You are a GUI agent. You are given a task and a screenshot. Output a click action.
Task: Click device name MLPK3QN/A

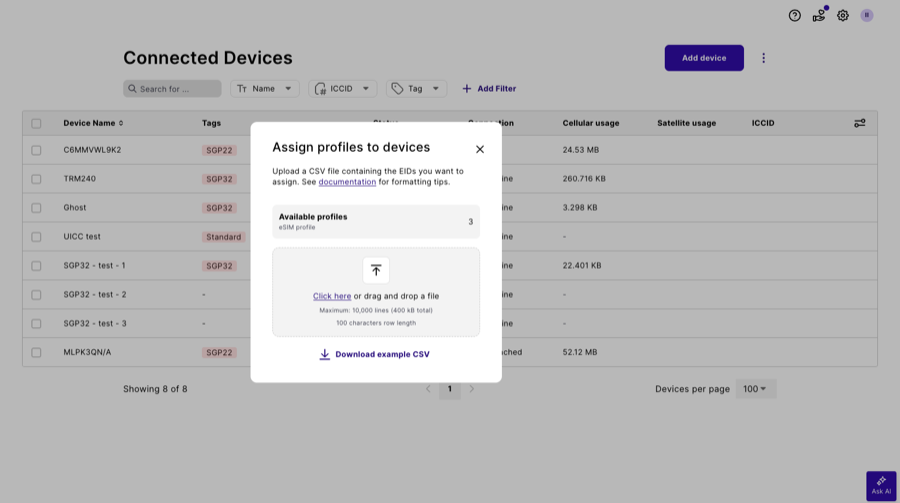87,352
